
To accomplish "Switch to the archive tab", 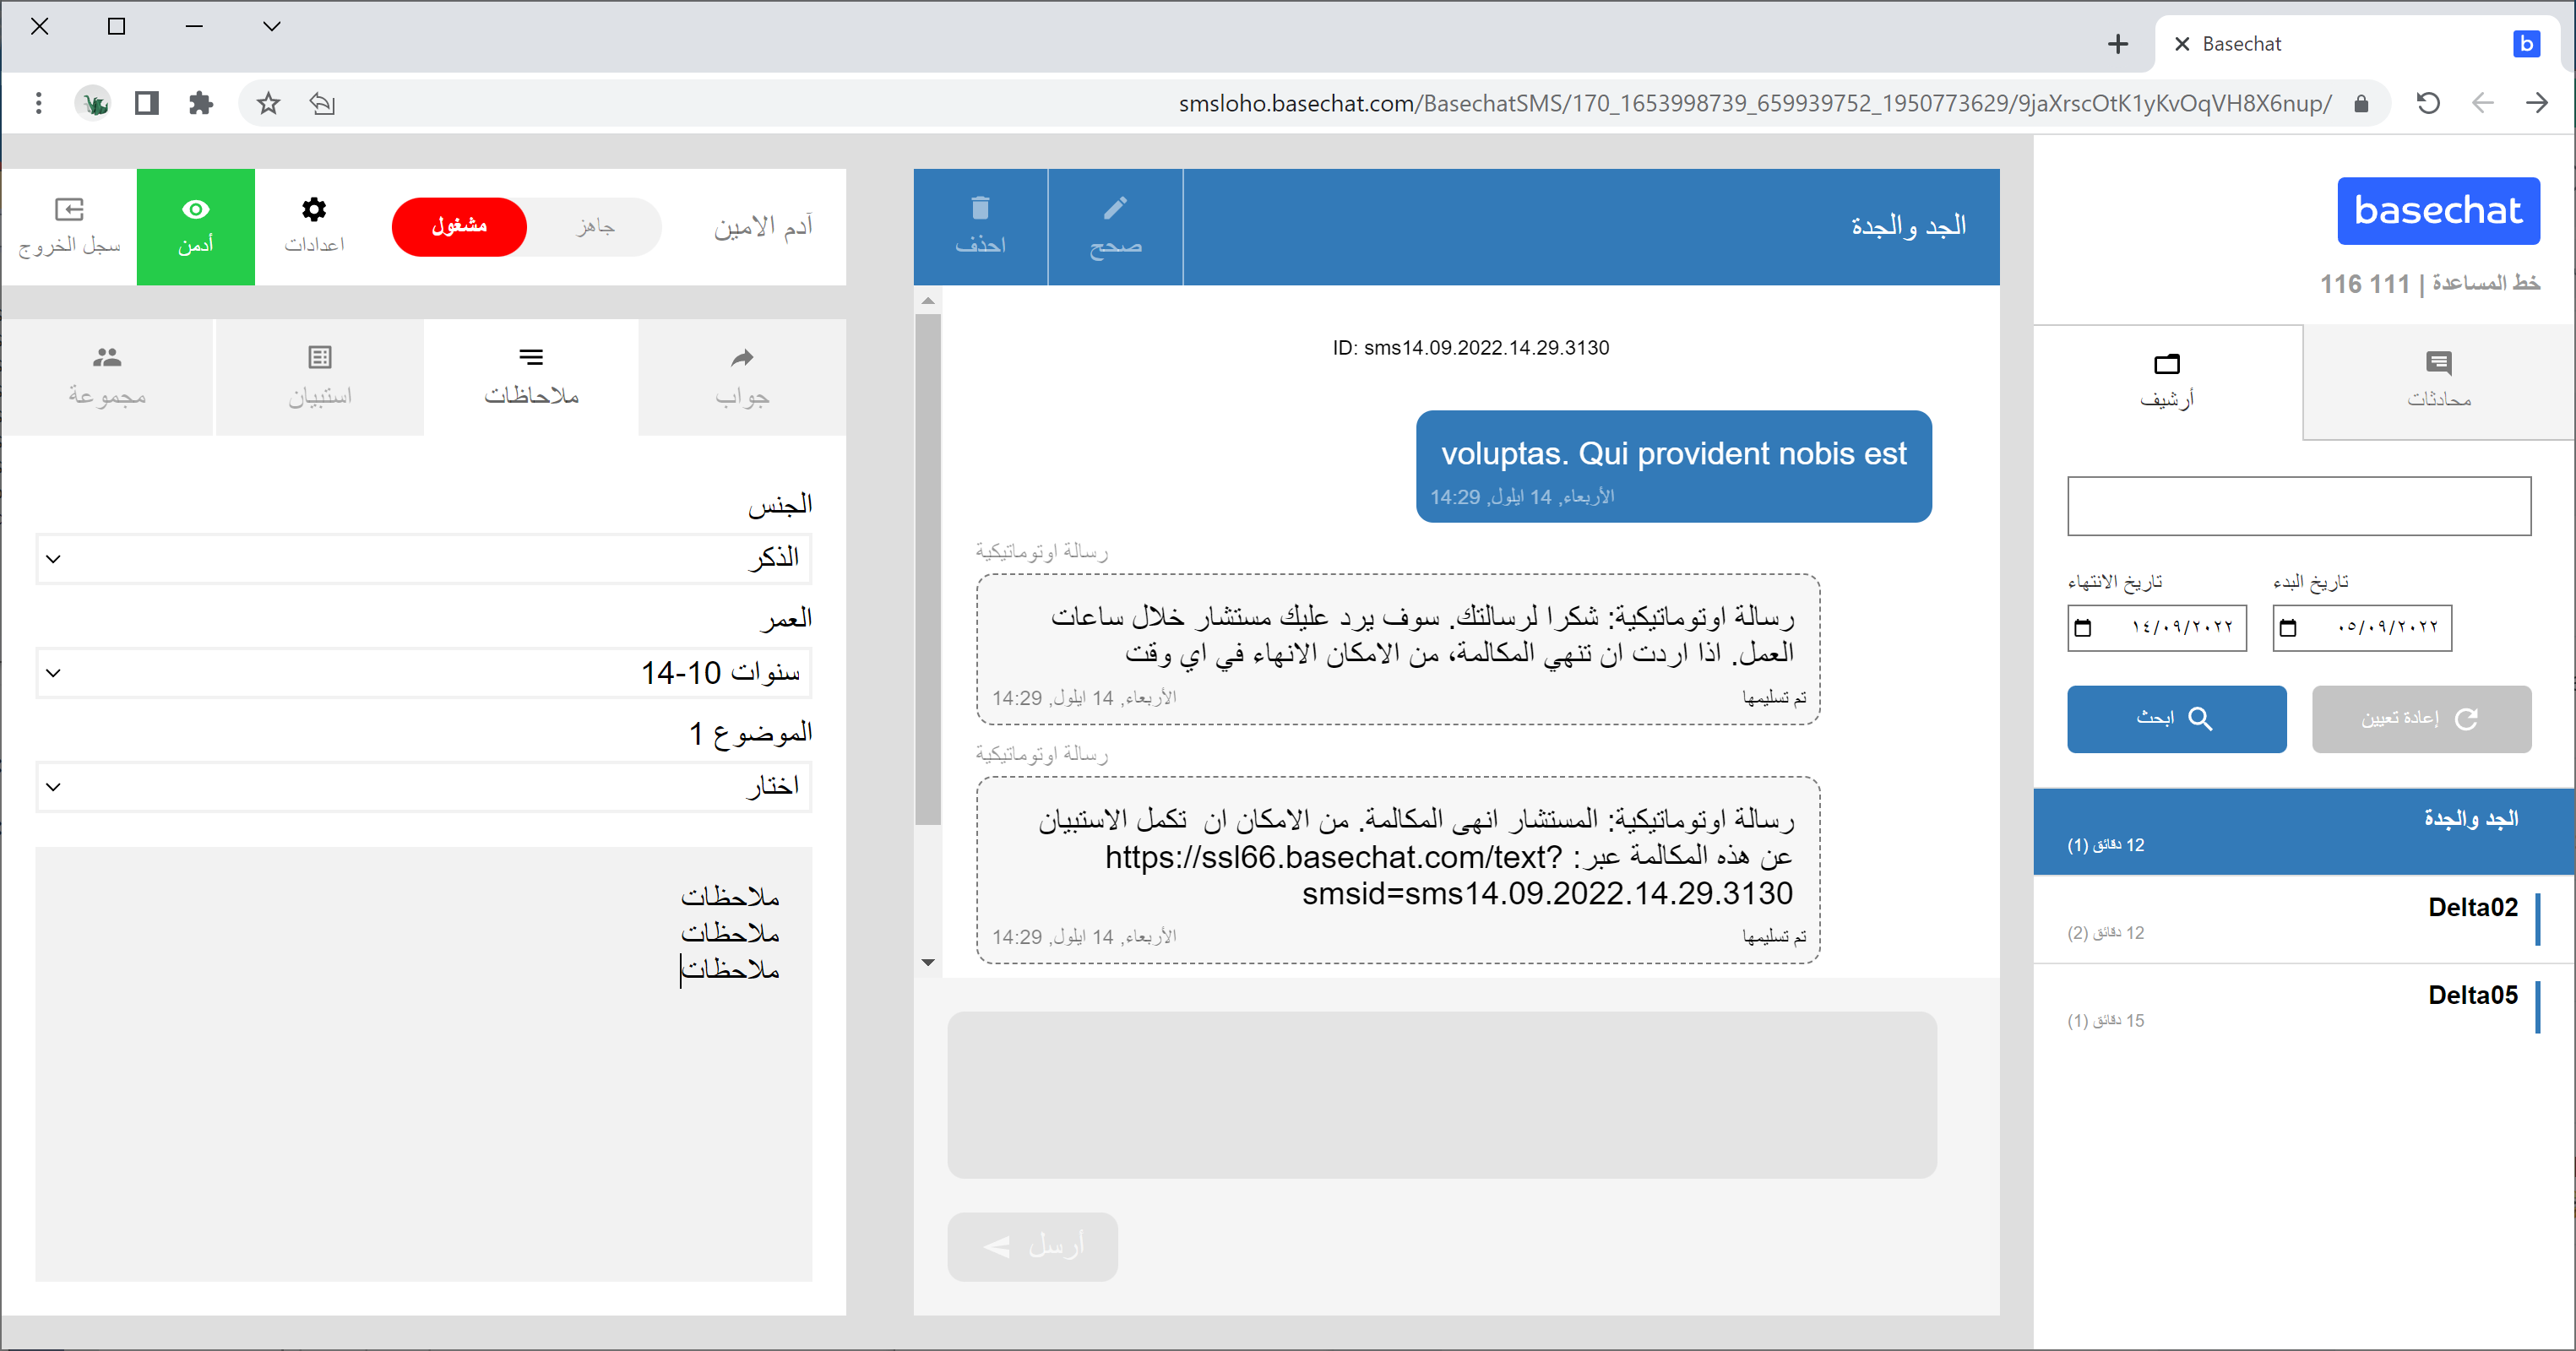I will click(x=2166, y=380).
